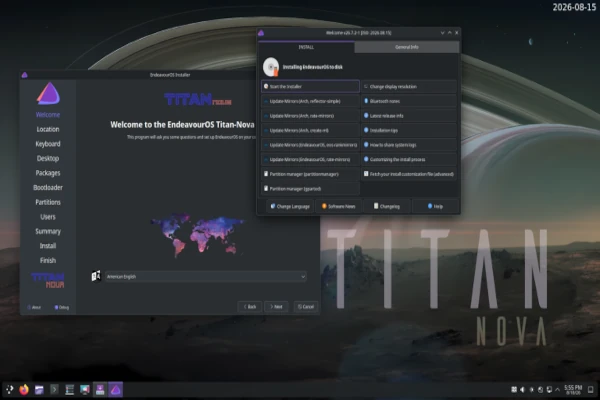Click Next in the EndeavourOS Installer
The width and height of the screenshot is (600, 400).
[x=276, y=307]
